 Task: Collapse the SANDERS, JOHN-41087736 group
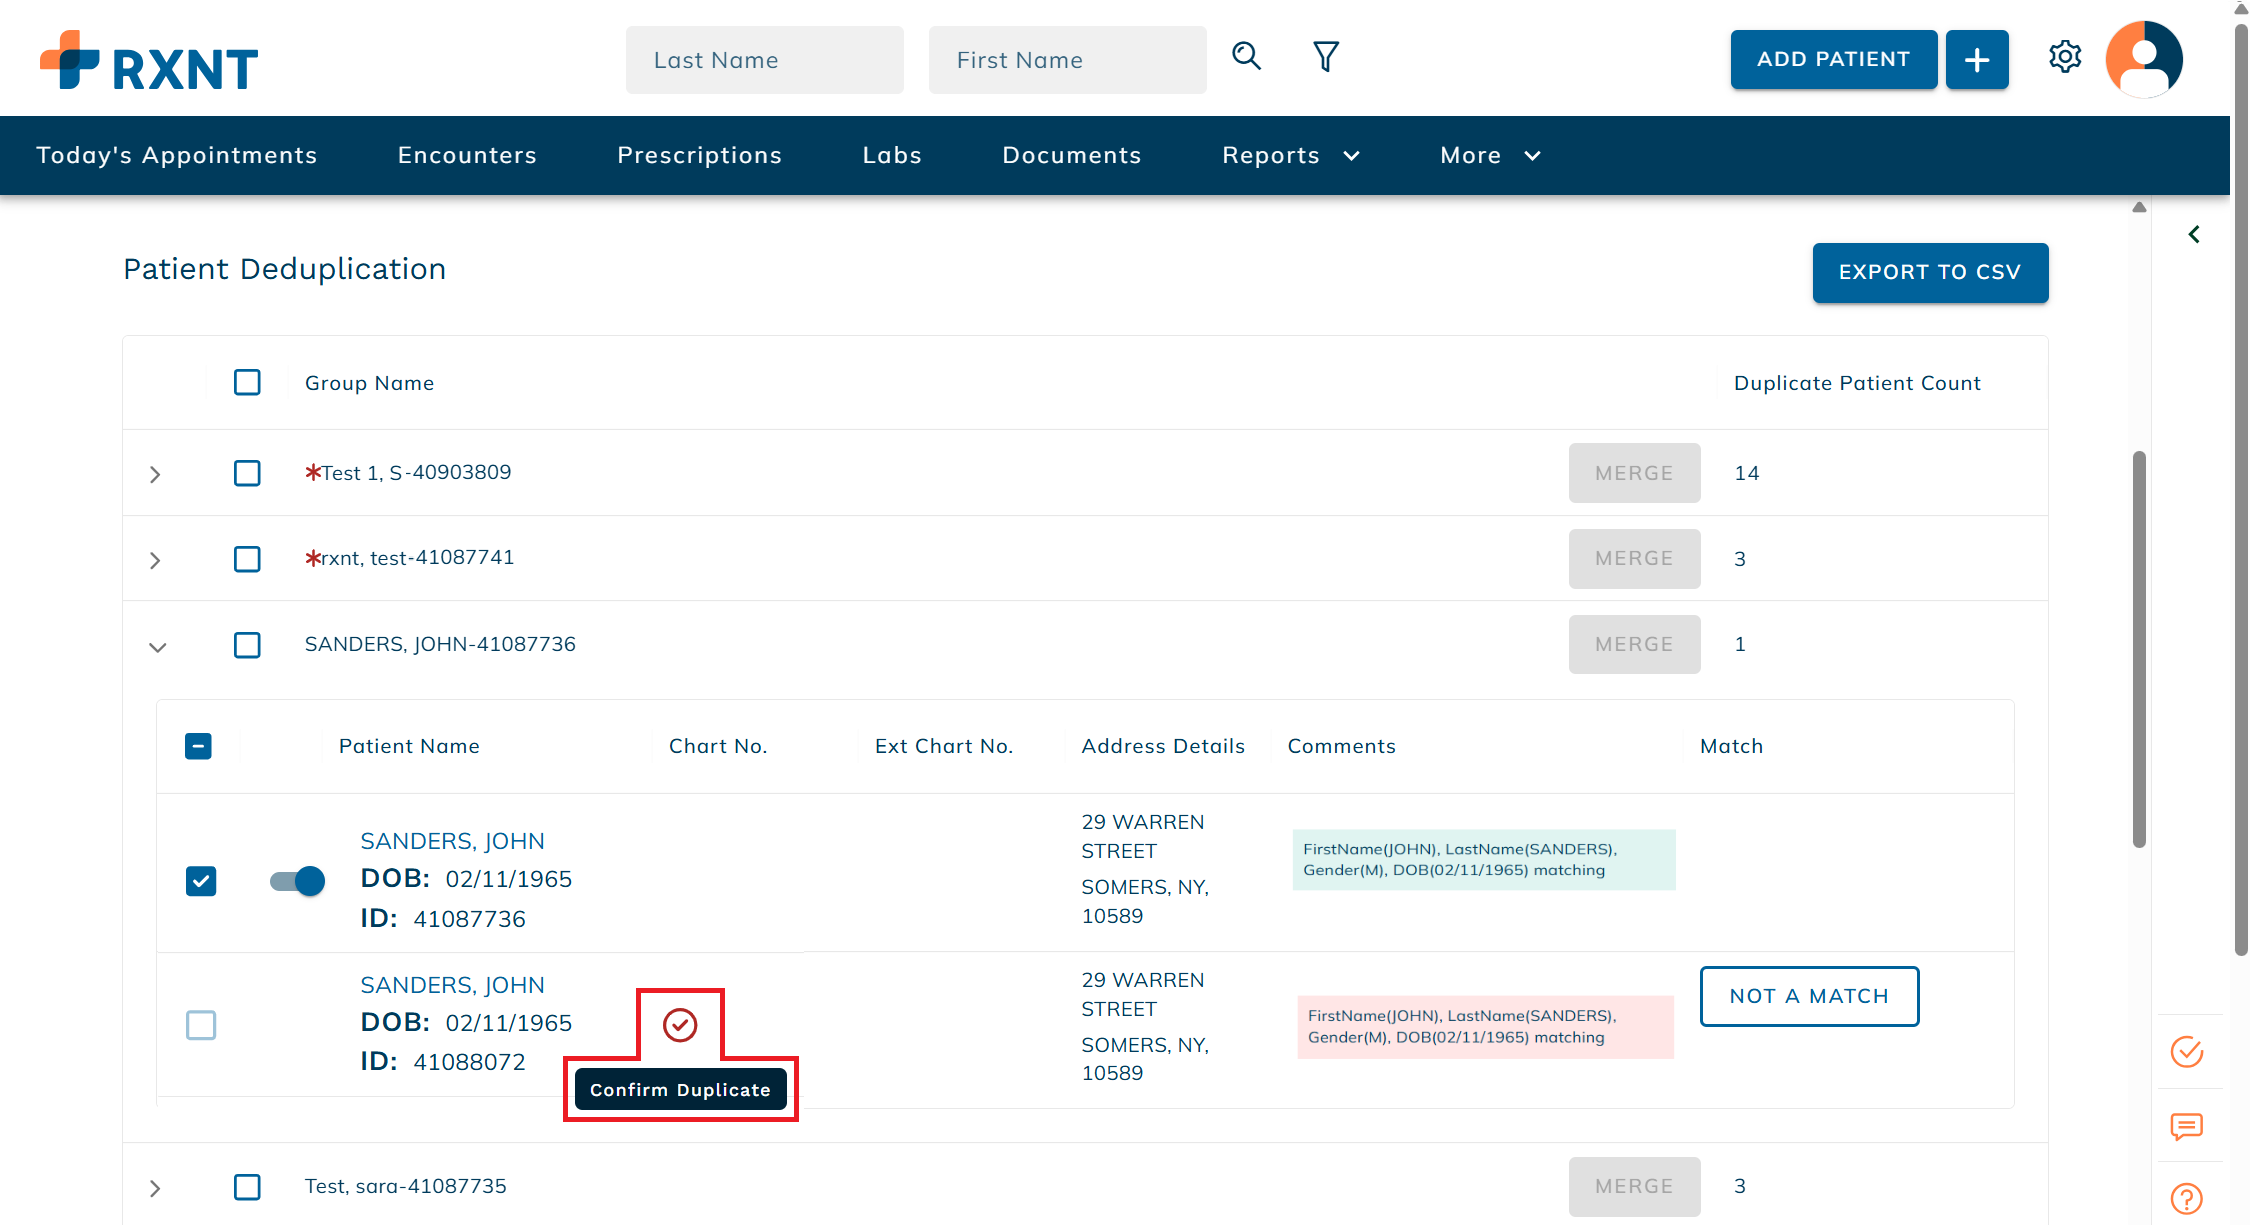click(157, 647)
